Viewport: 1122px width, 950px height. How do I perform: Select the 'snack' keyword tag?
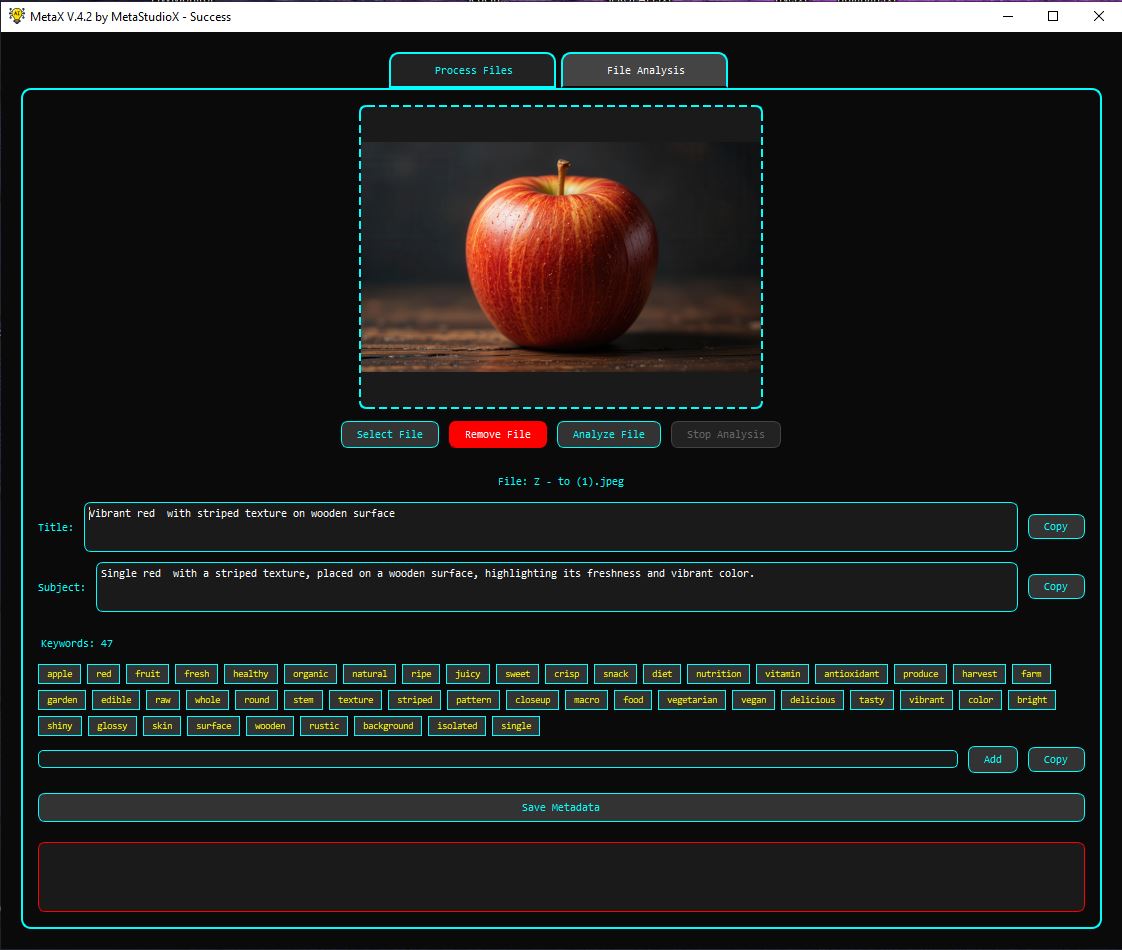pyautogui.click(x=615, y=674)
